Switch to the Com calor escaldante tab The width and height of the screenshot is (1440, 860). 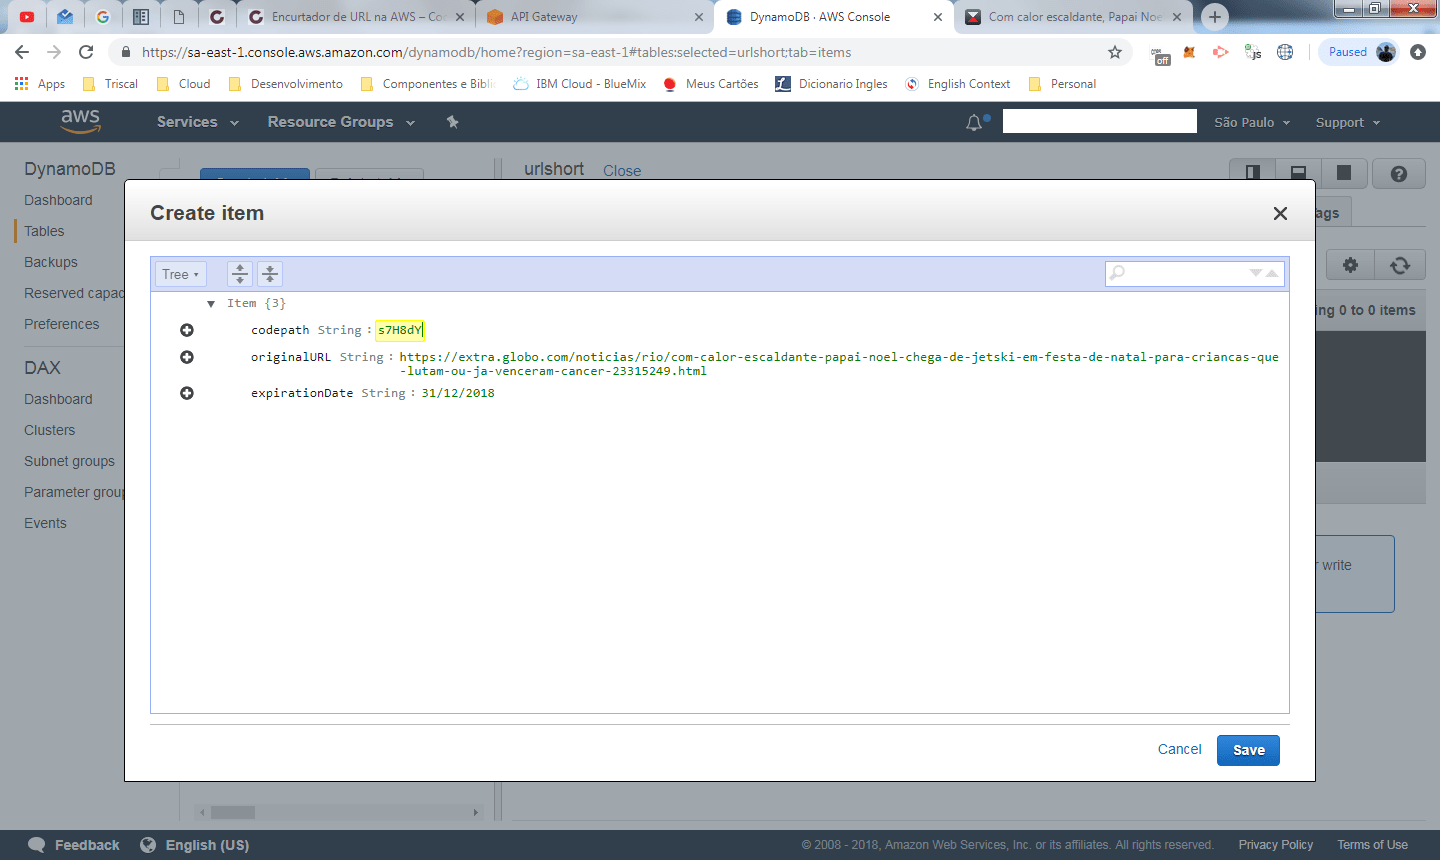pos(1074,17)
